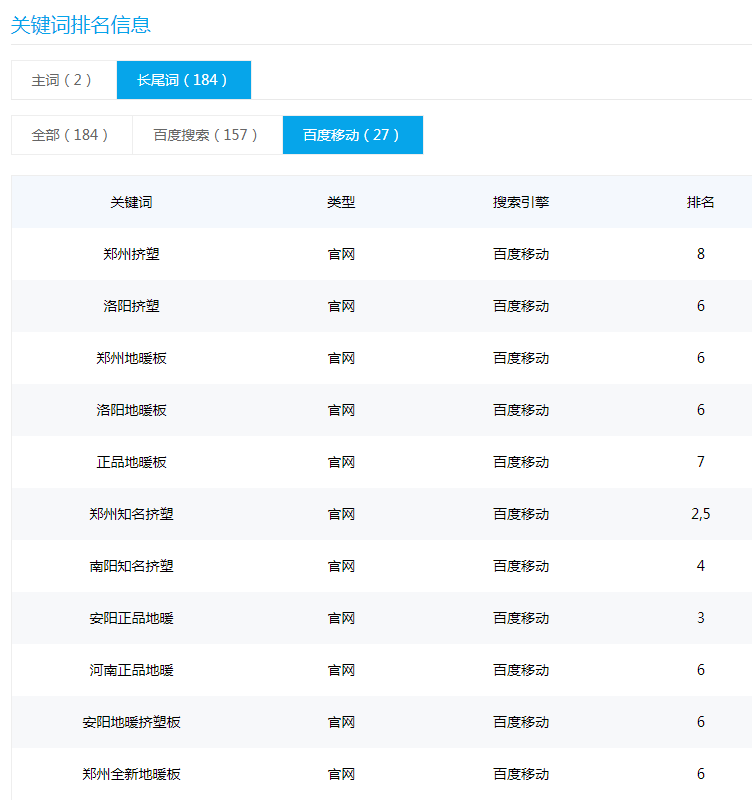Screen dimensions: 752x800
Task: Select the 百度移动 (27) tab
Action: coord(353,135)
